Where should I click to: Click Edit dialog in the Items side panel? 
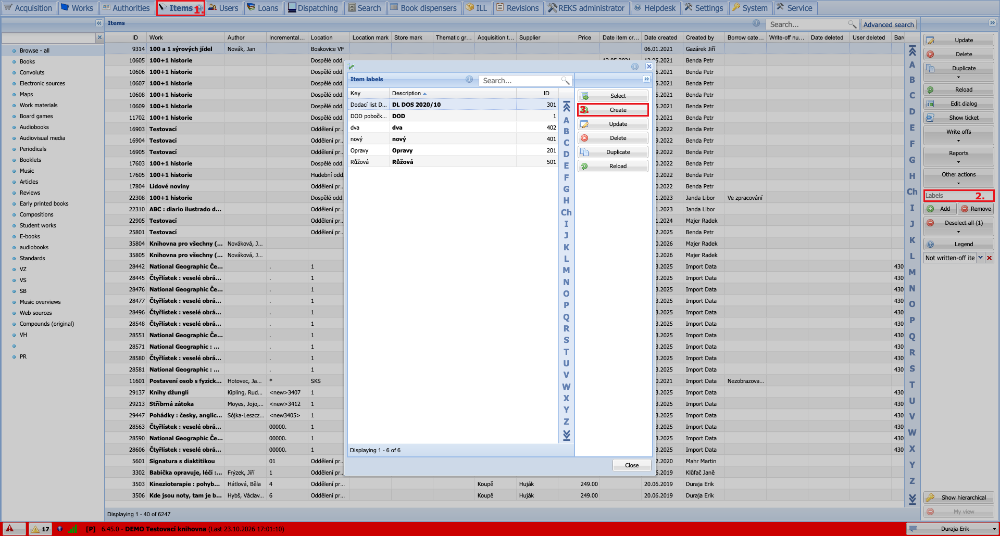[x=959, y=103]
